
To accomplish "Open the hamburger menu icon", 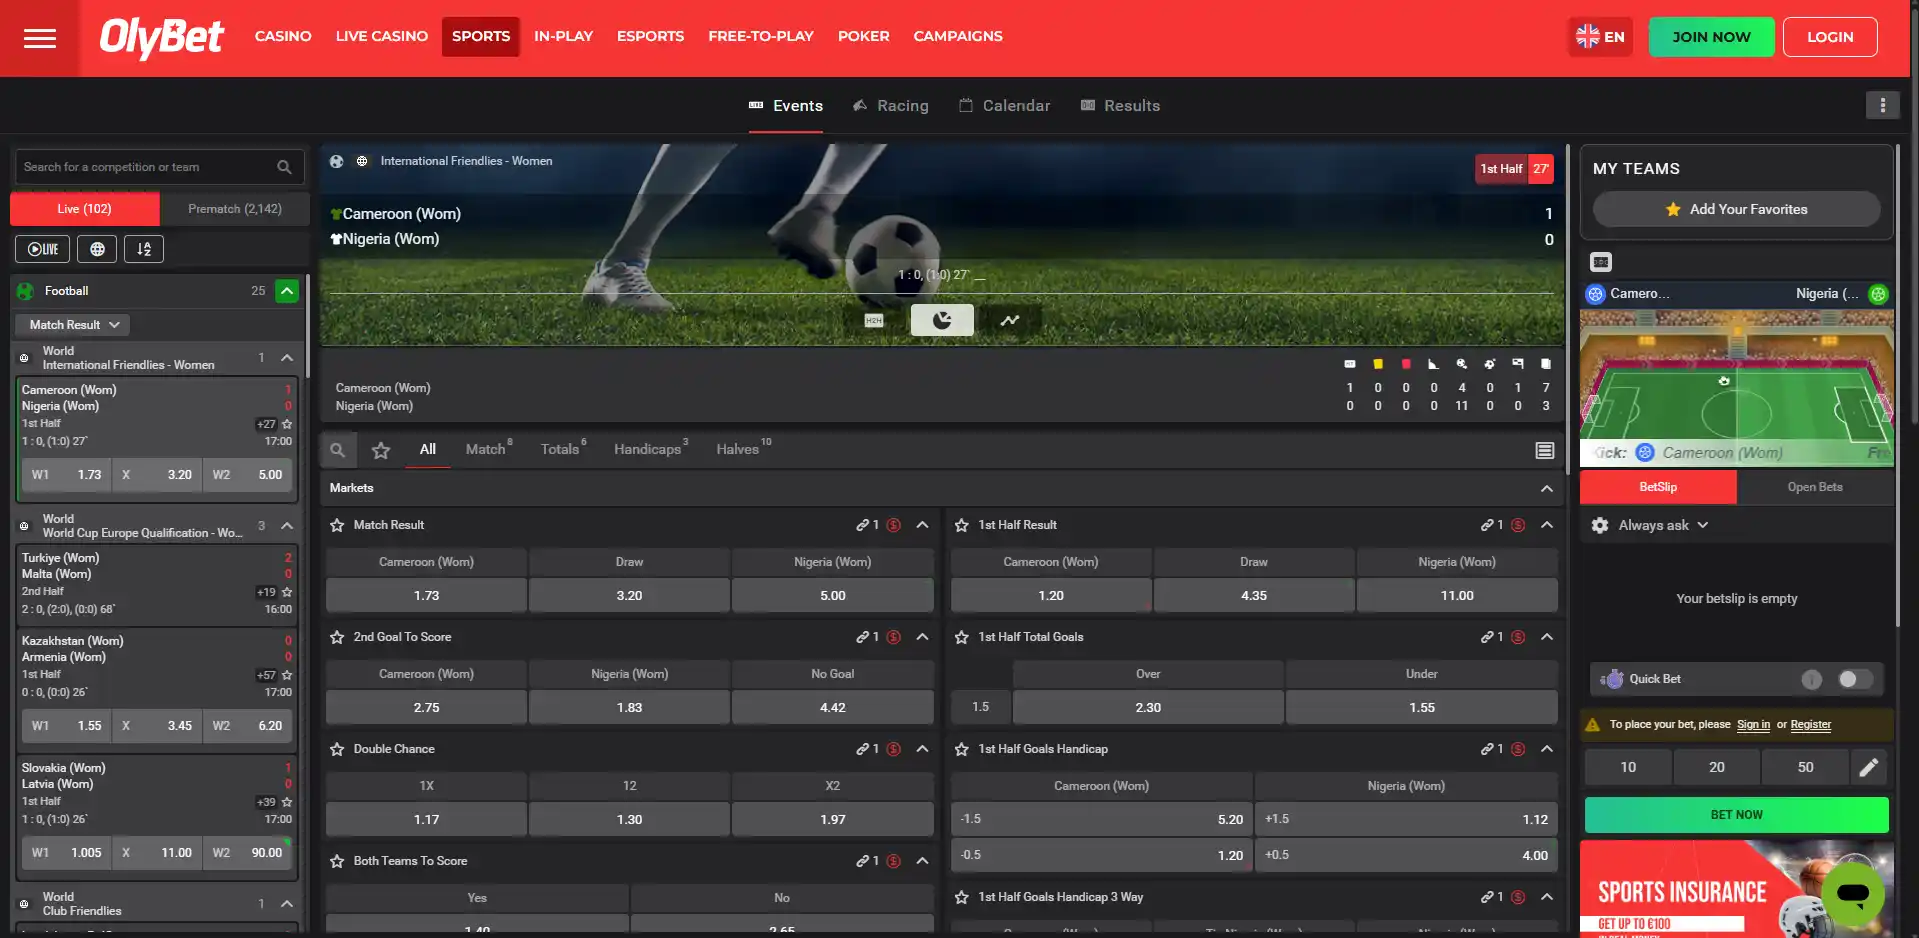I will click(40, 38).
